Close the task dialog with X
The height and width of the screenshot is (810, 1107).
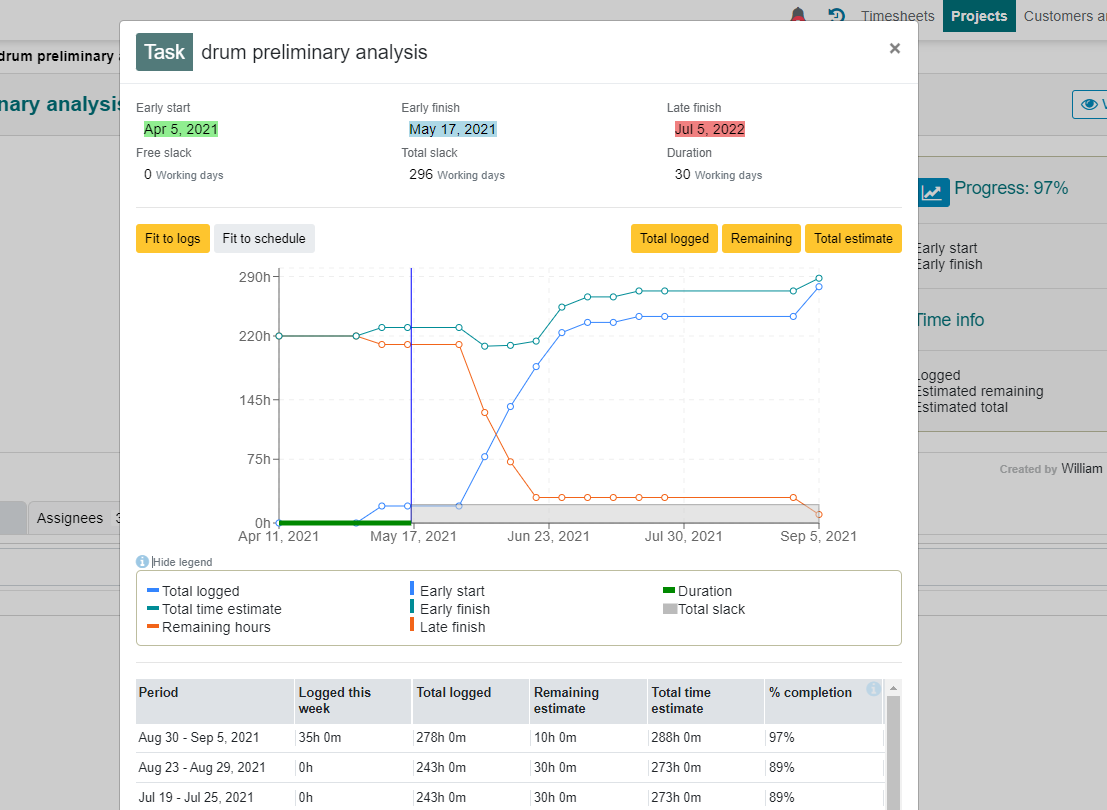pyautogui.click(x=894, y=48)
